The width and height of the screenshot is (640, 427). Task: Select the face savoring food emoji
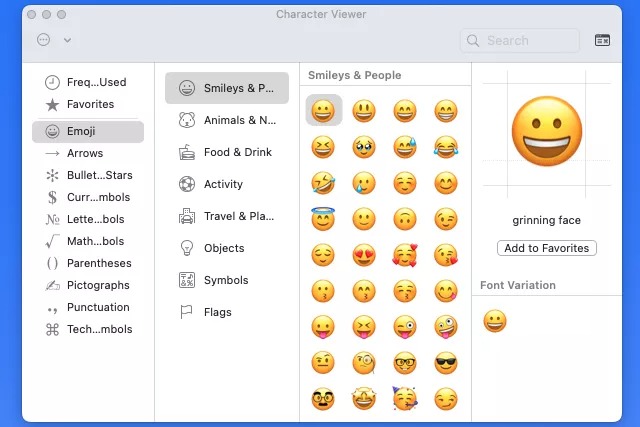click(x=446, y=291)
